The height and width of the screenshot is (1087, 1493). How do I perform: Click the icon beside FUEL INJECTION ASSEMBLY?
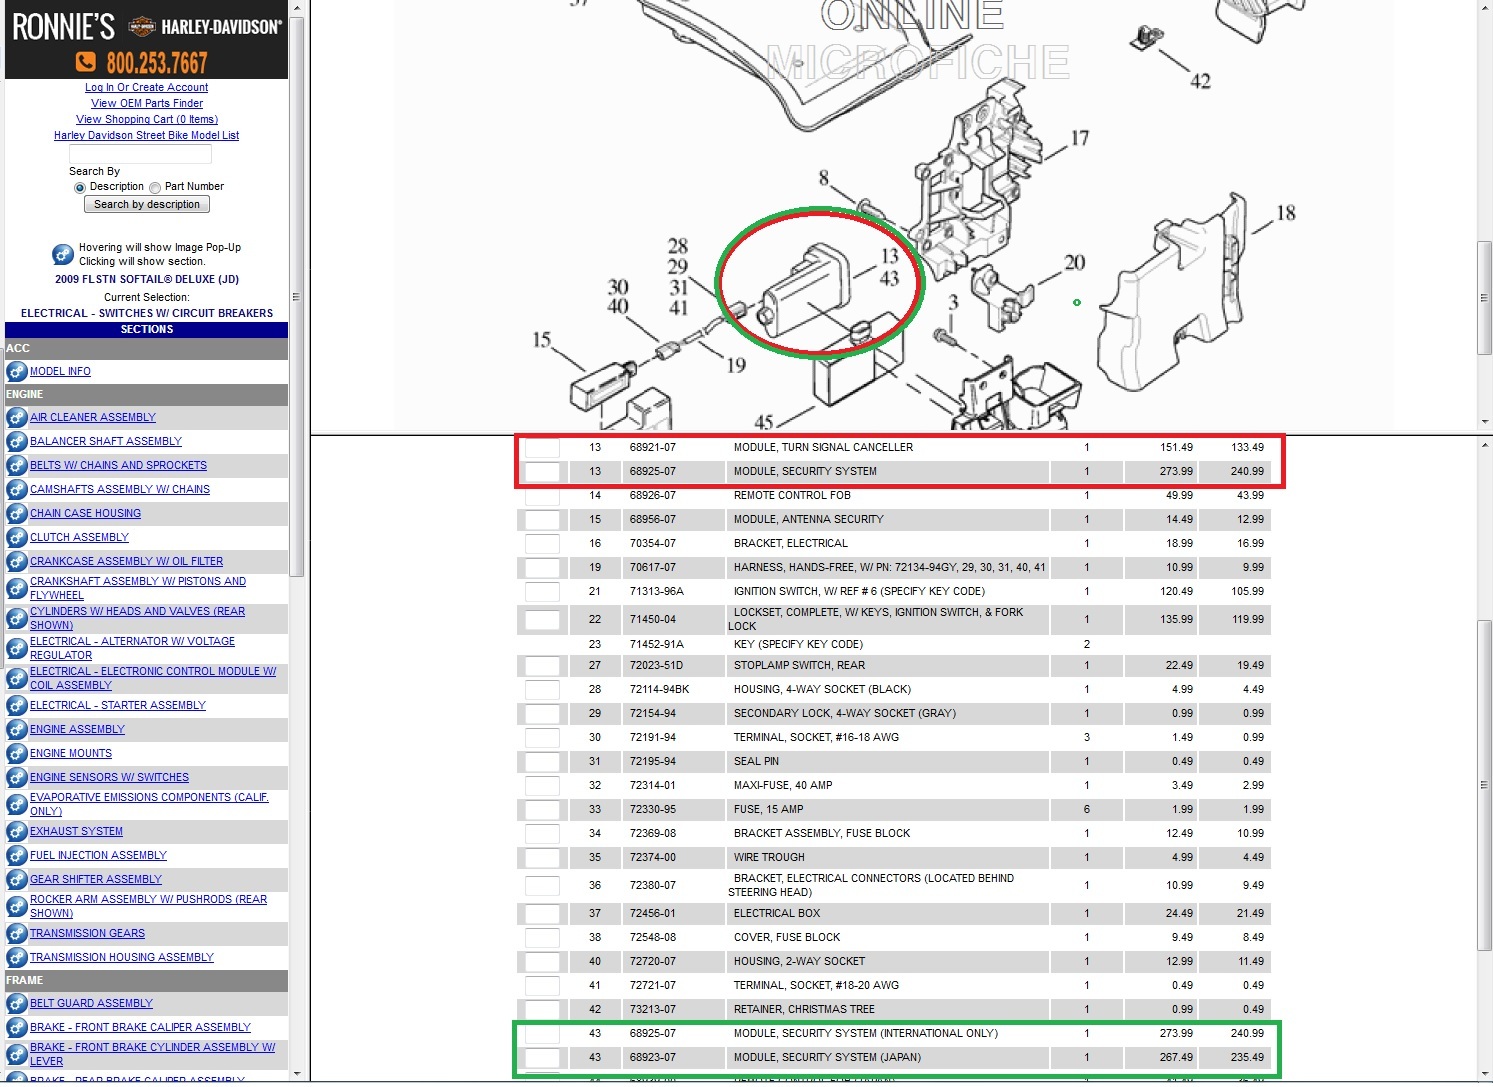pyautogui.click(x=17, y=855)
